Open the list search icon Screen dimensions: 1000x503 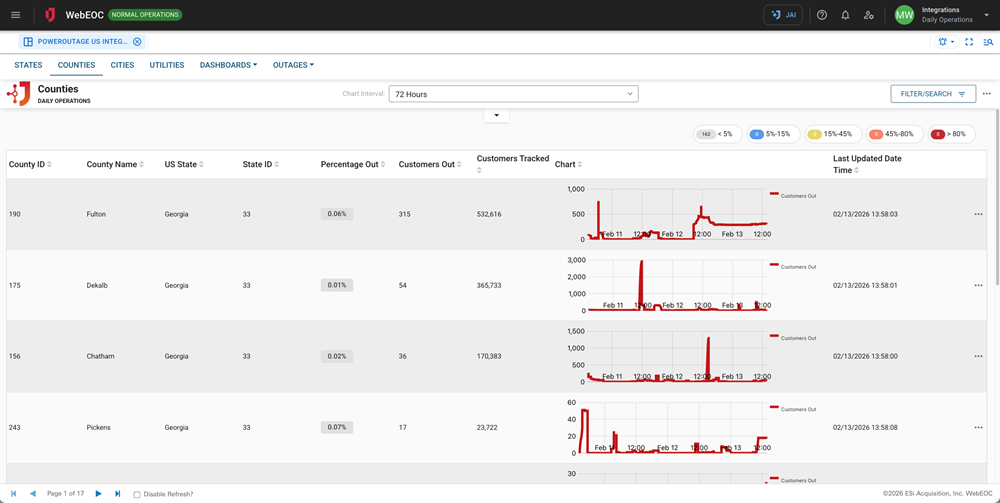(988, 42)
